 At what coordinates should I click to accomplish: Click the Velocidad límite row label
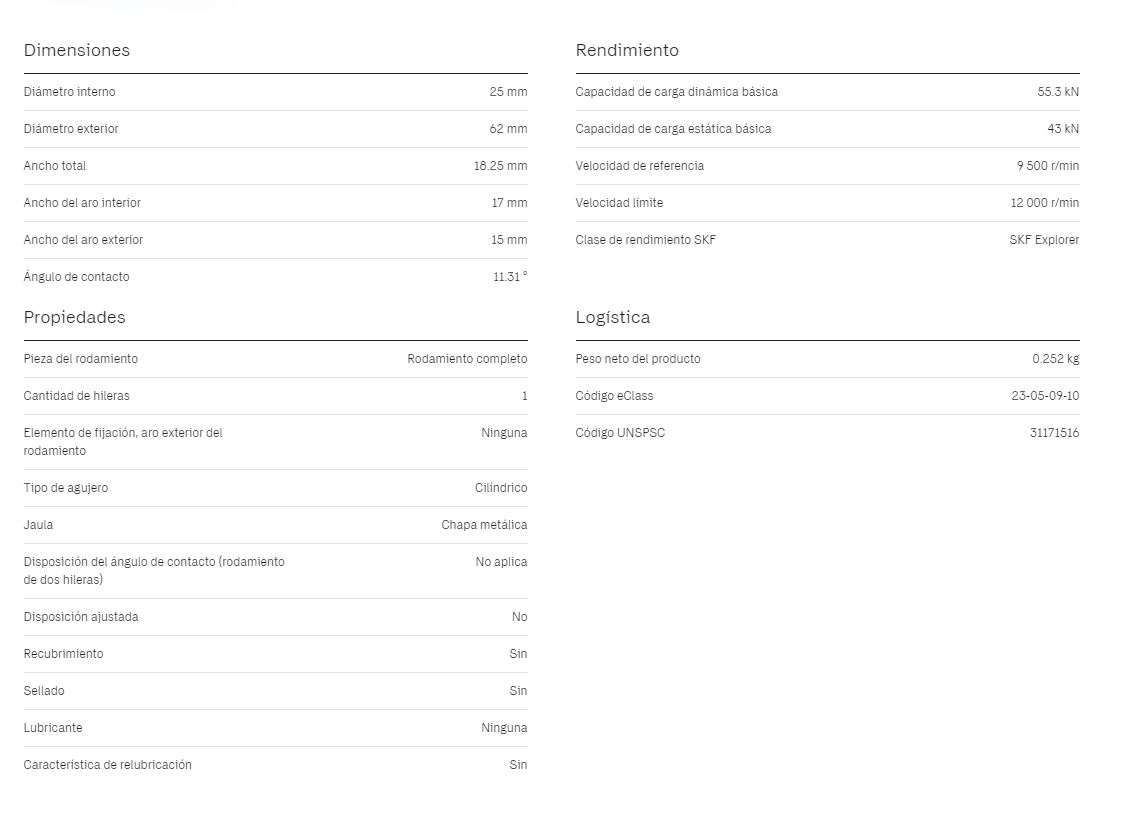[619, 203]
